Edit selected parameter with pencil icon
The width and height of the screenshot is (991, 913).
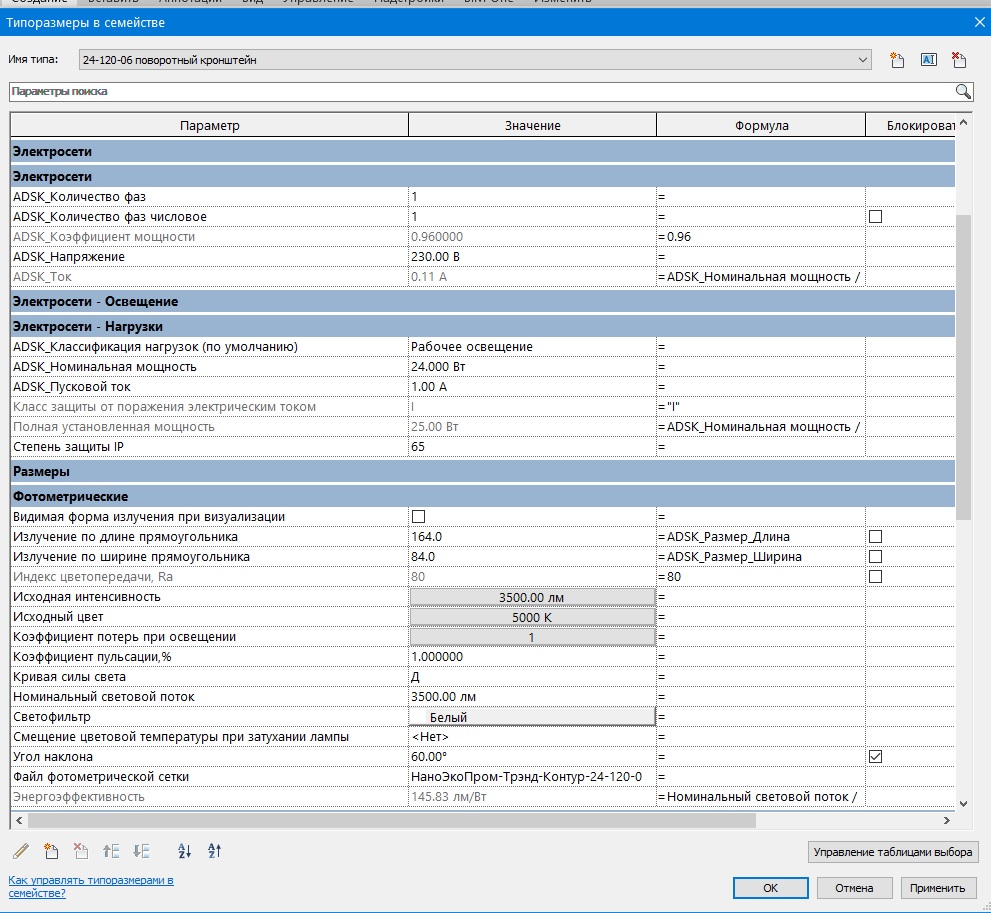[21, 851]
